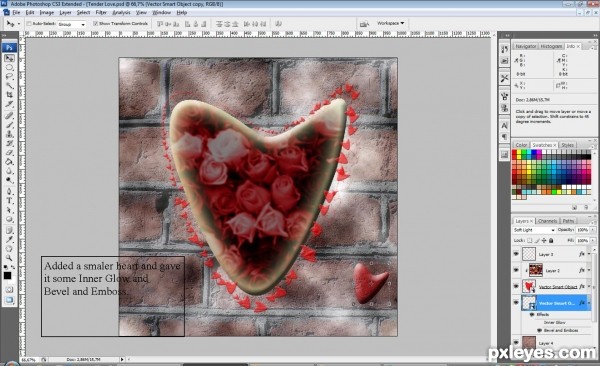Open the Fill slider arrow
Image resolution: width=600 pixels, height=366 pixels.
click(593, 240)
